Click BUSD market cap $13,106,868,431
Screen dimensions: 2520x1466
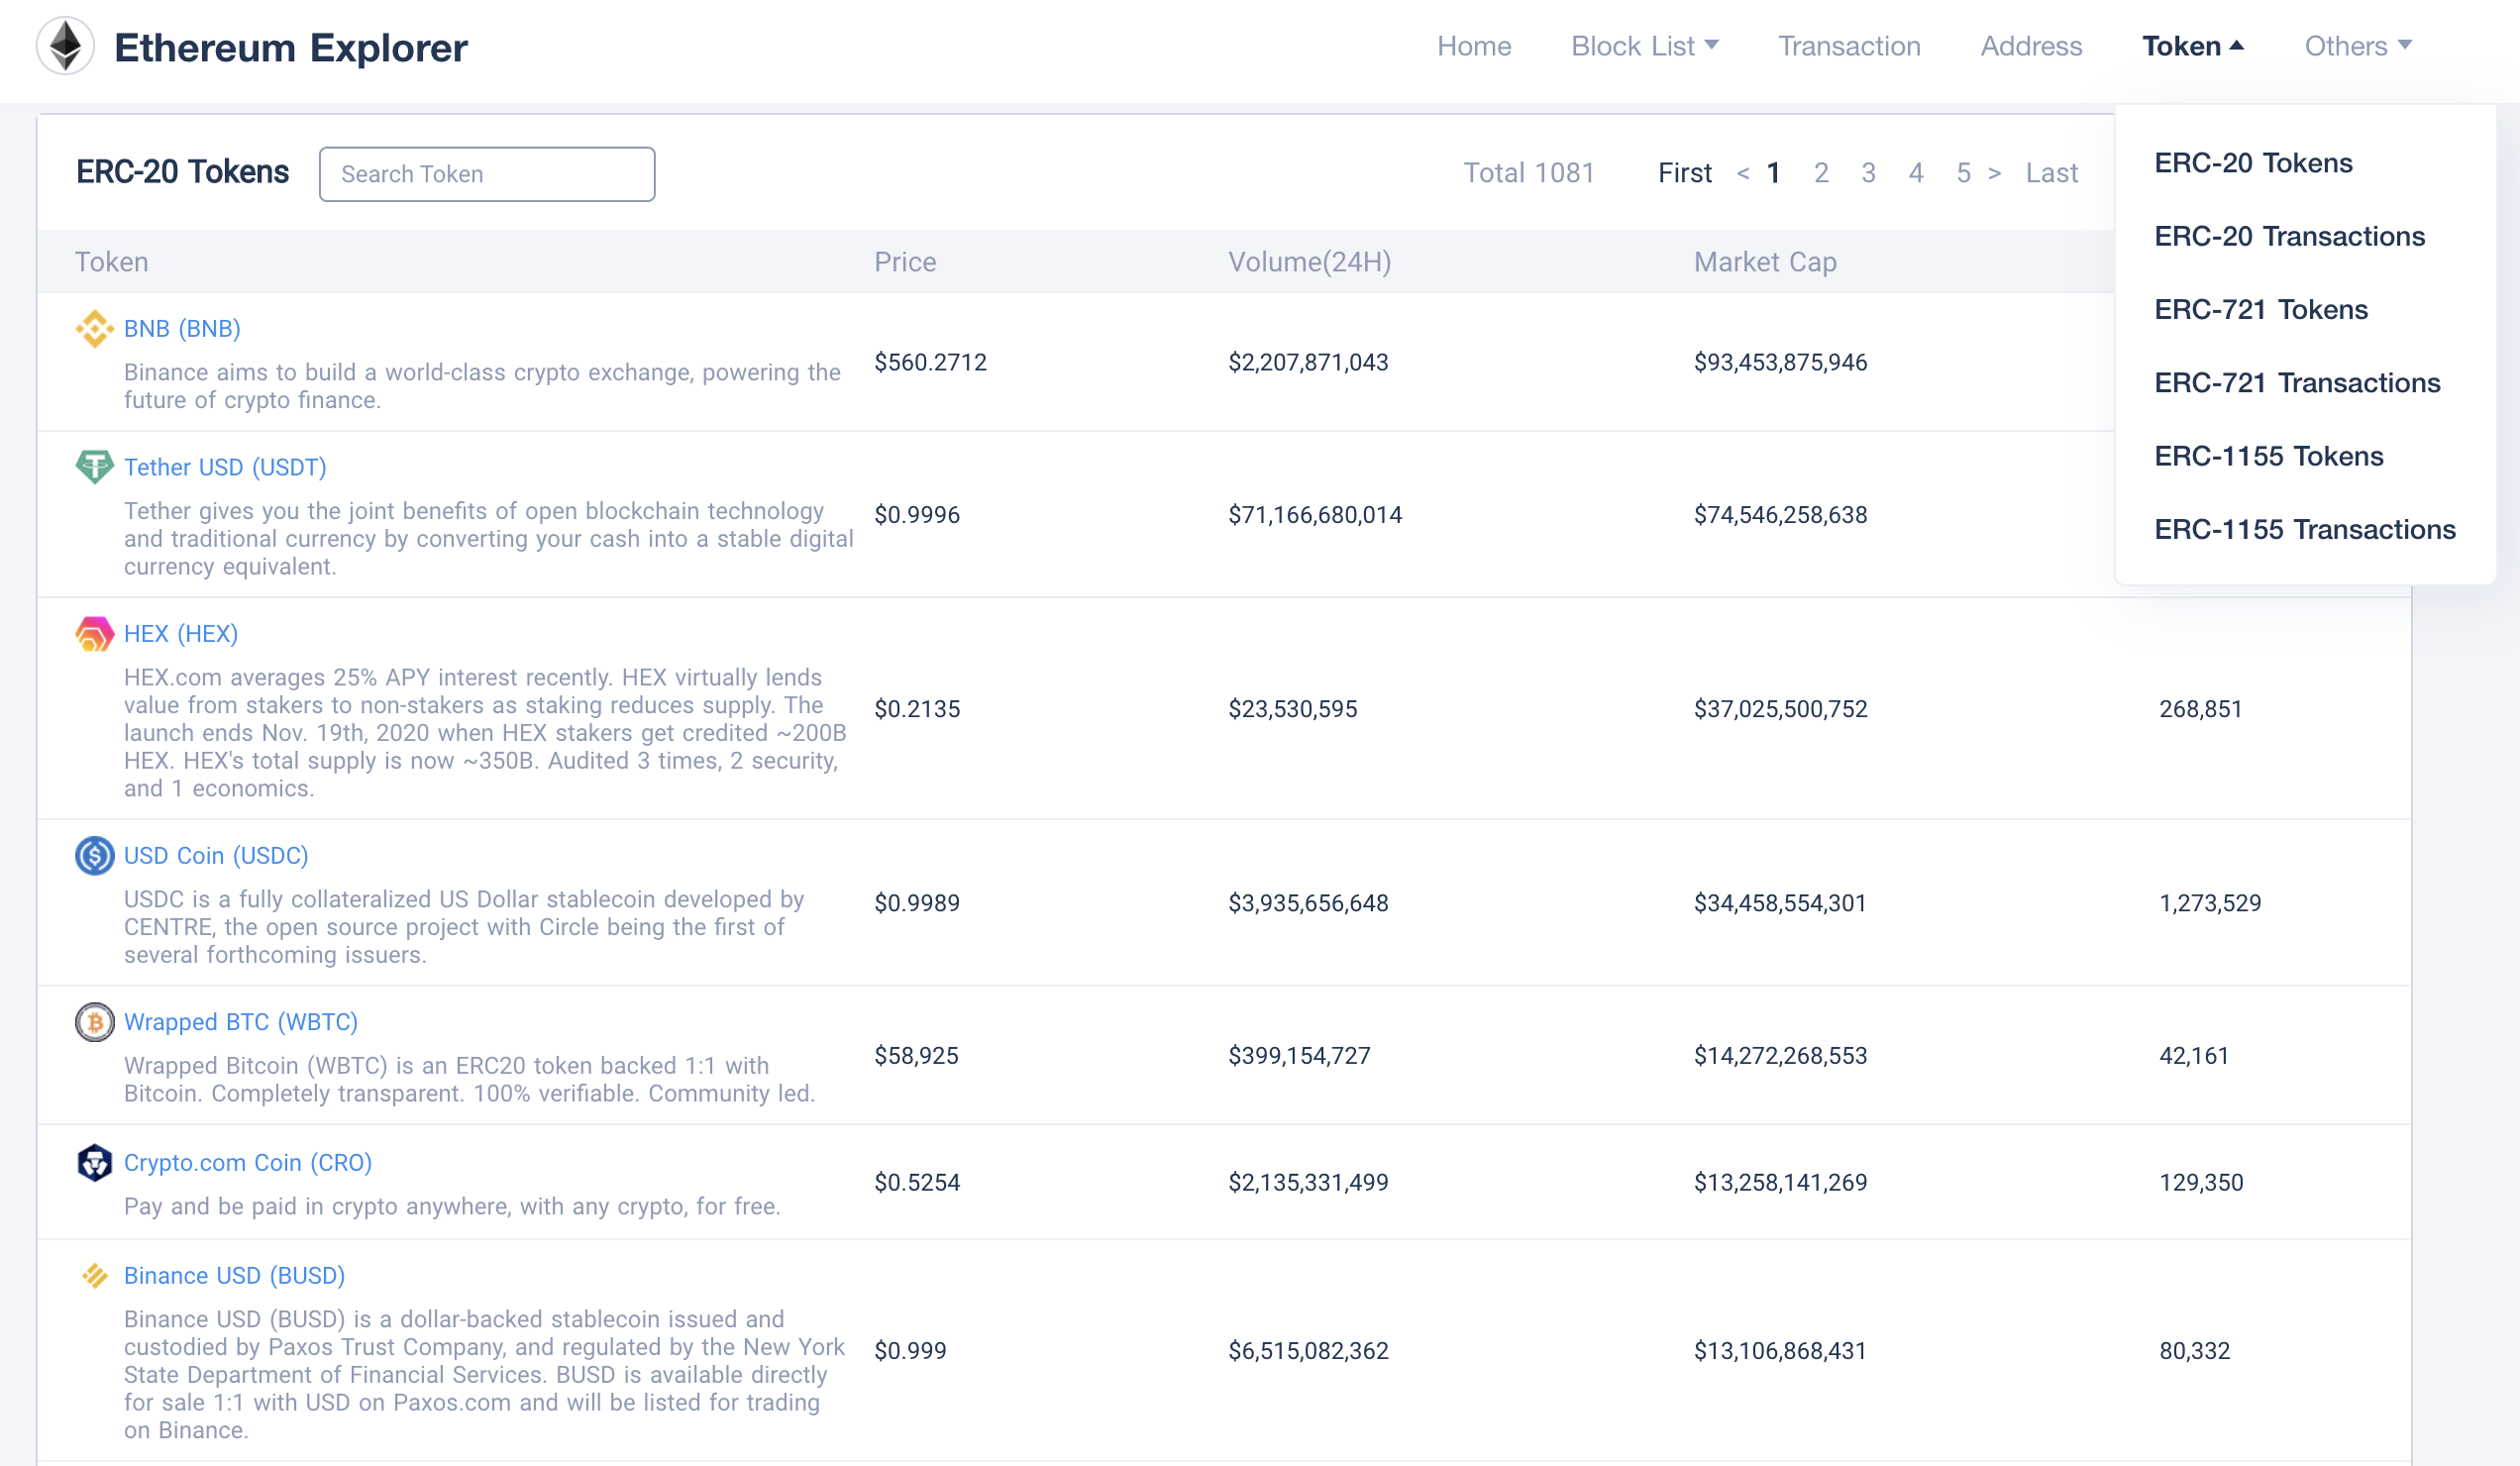[x=1780, y=1351]
